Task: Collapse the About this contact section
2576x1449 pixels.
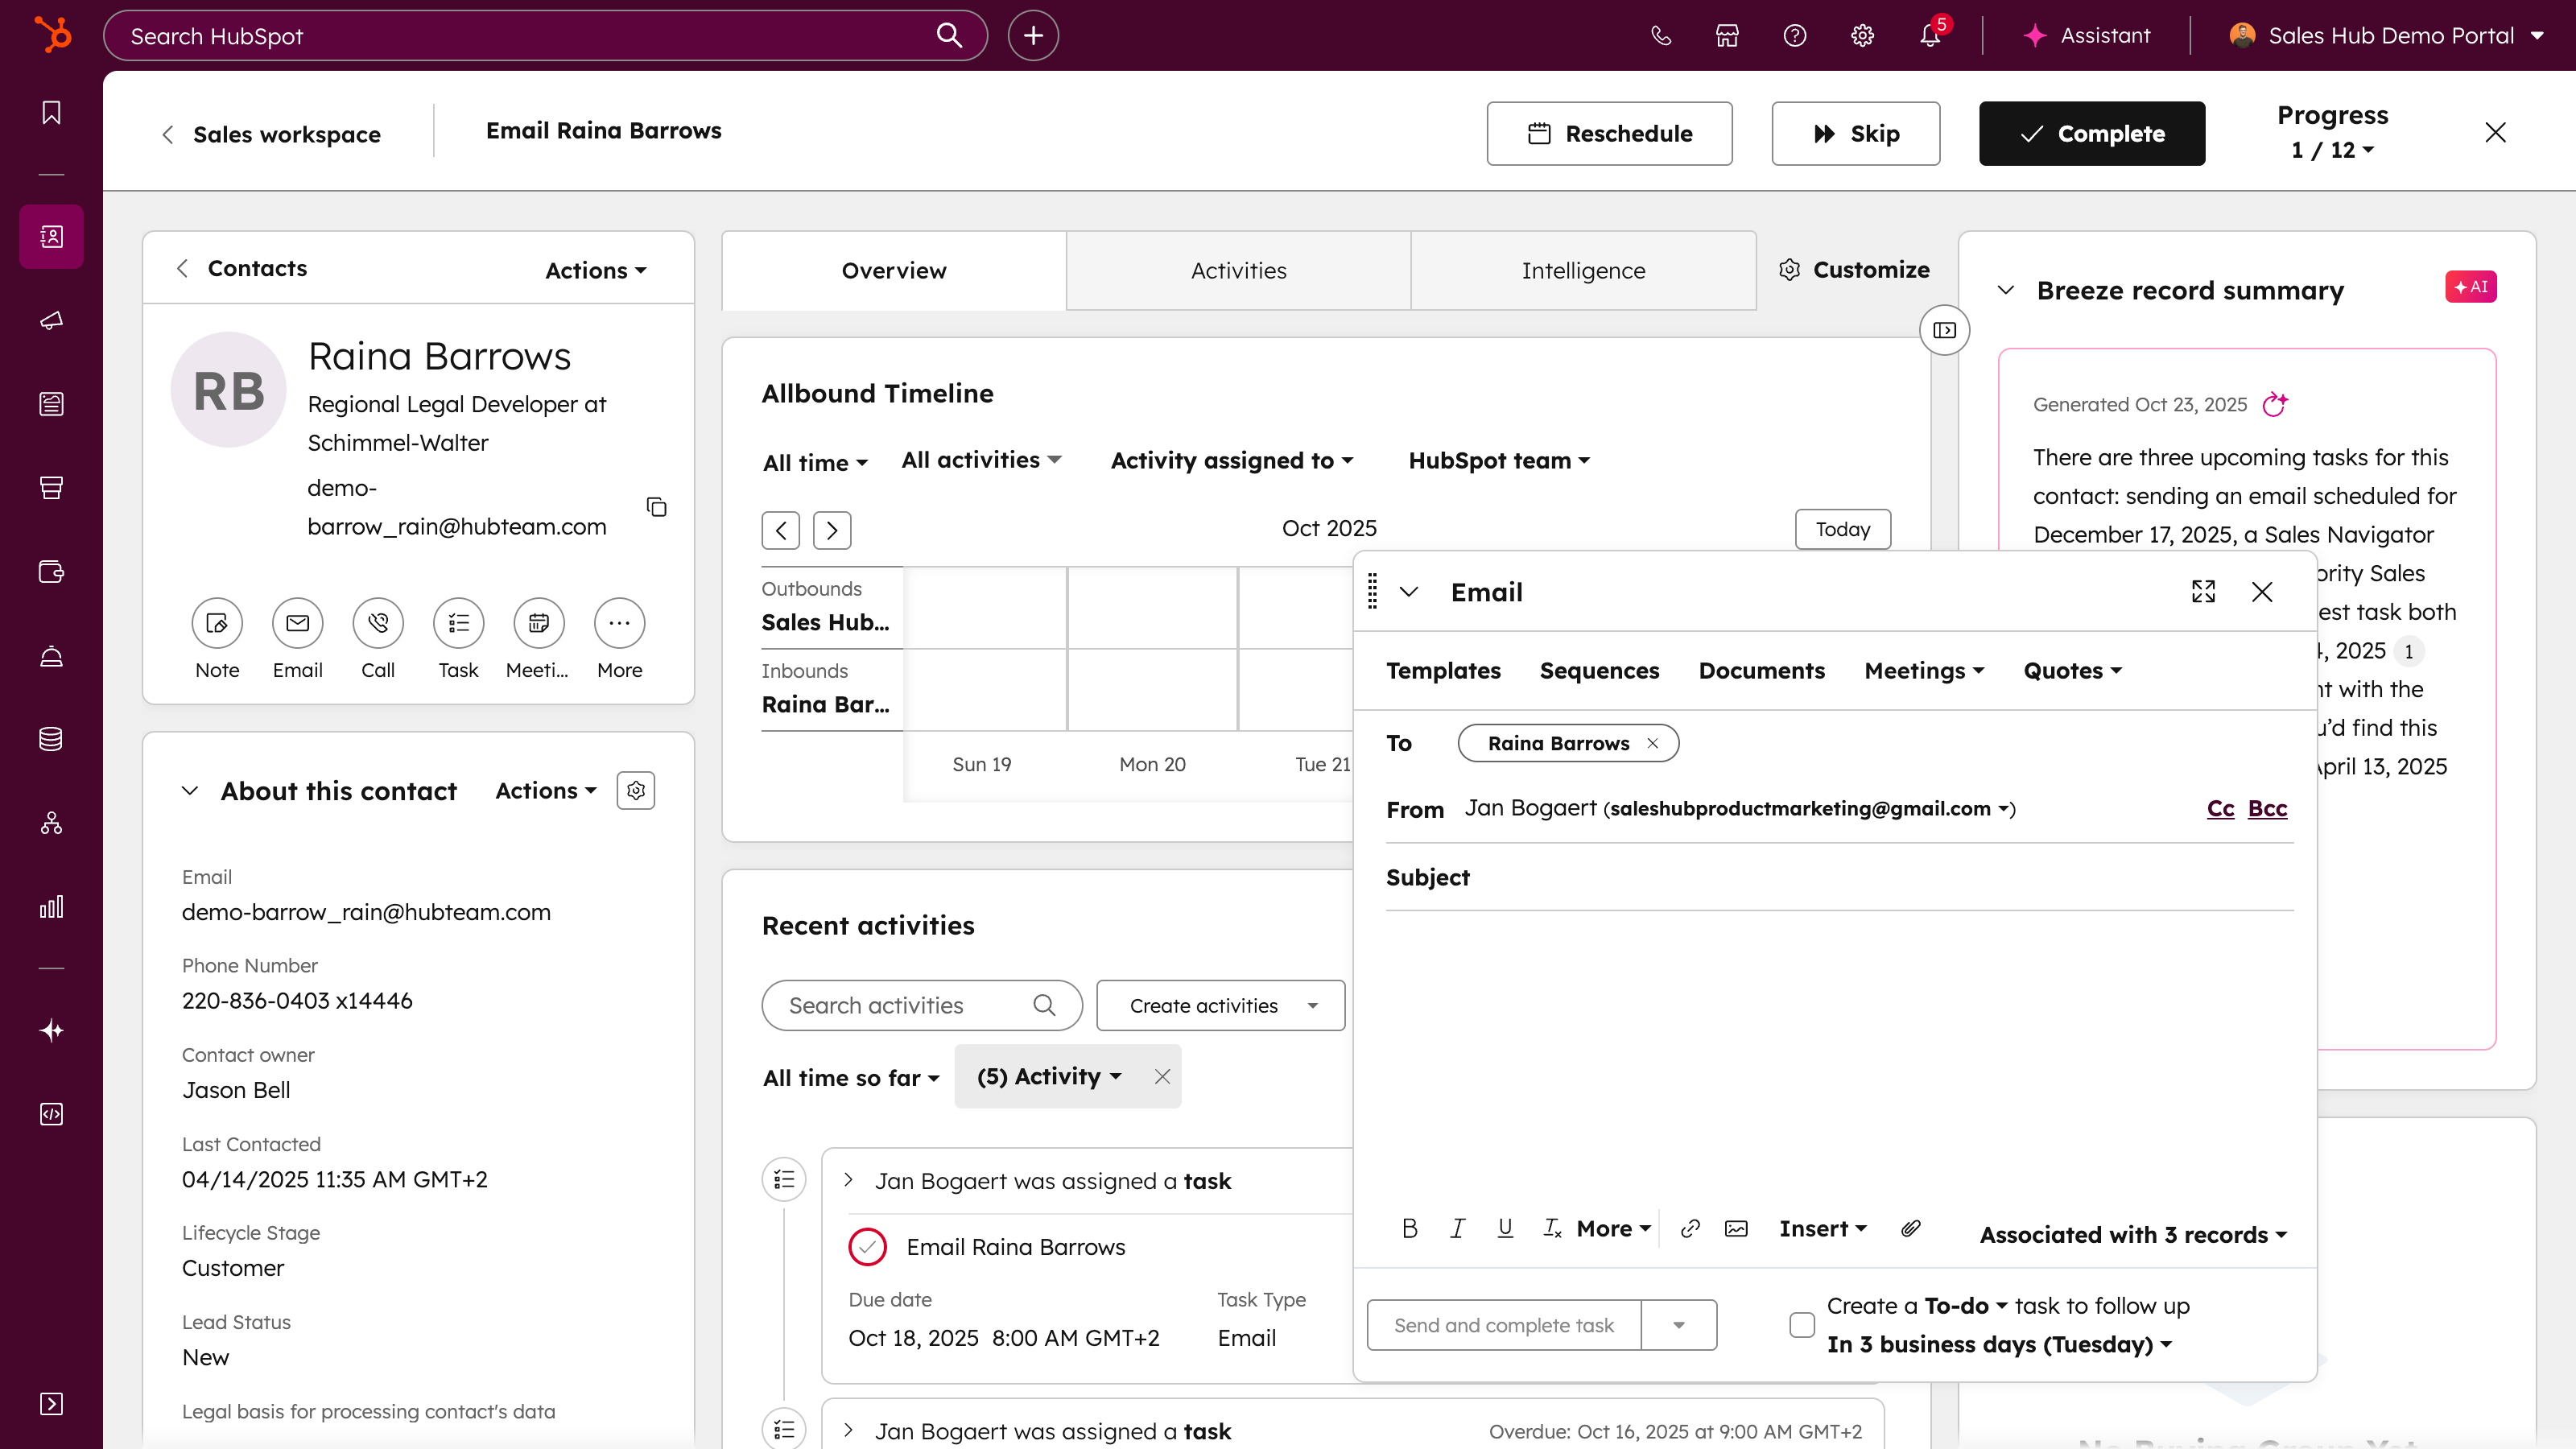Action: point(190,791)
